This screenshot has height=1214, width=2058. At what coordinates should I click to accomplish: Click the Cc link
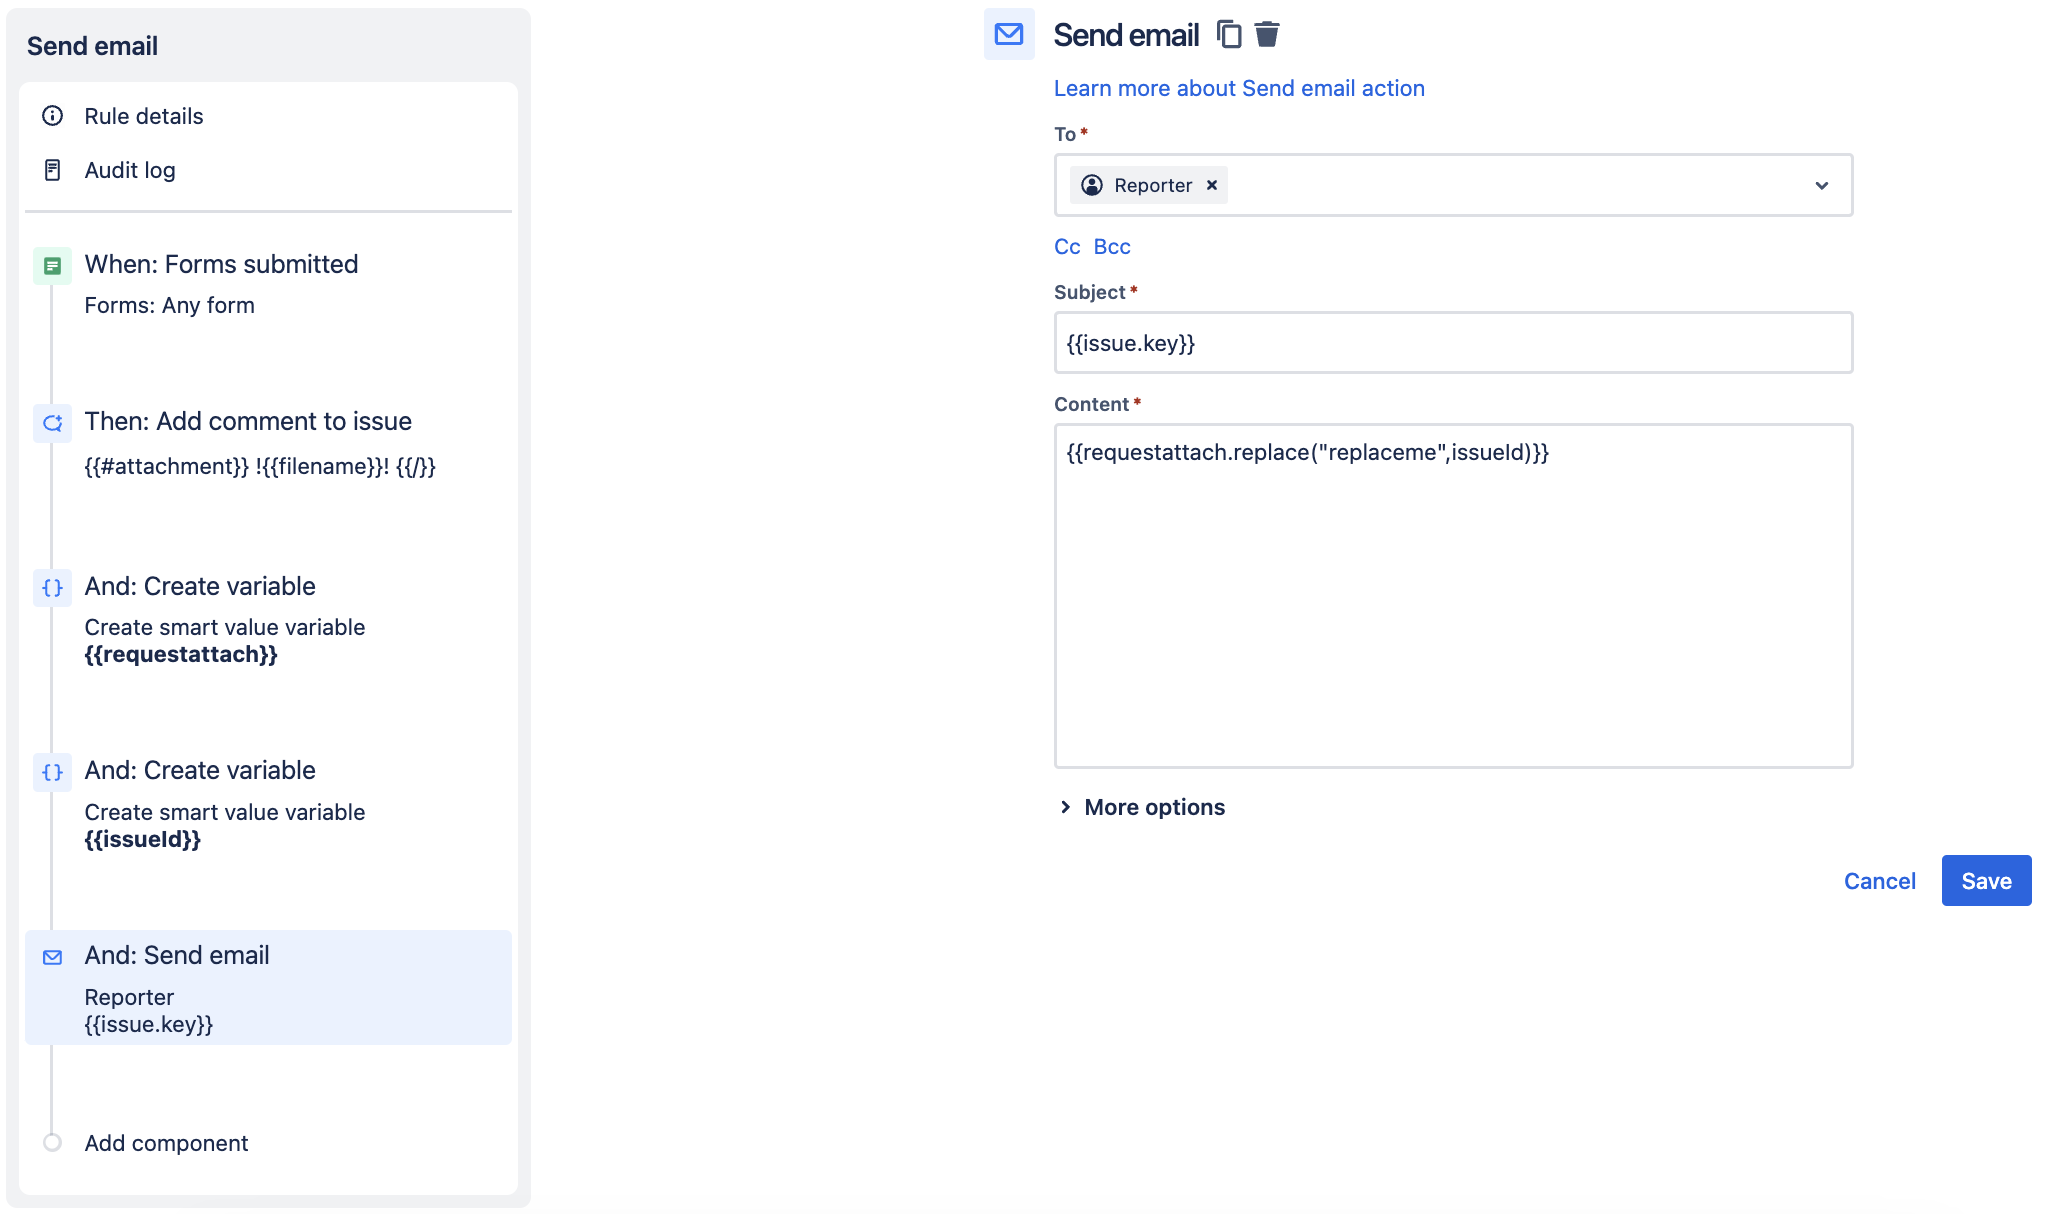click(x=1067, y=246)
